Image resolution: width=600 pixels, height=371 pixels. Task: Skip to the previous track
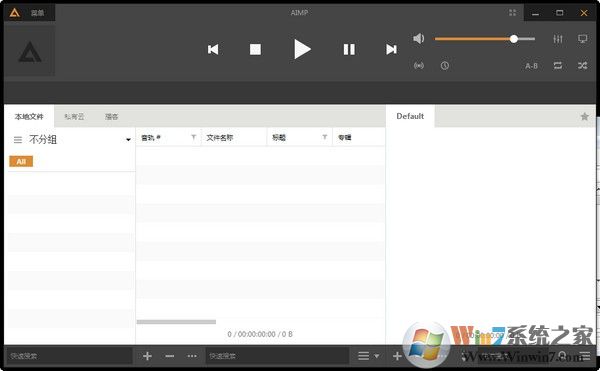(x=213, y=49)
